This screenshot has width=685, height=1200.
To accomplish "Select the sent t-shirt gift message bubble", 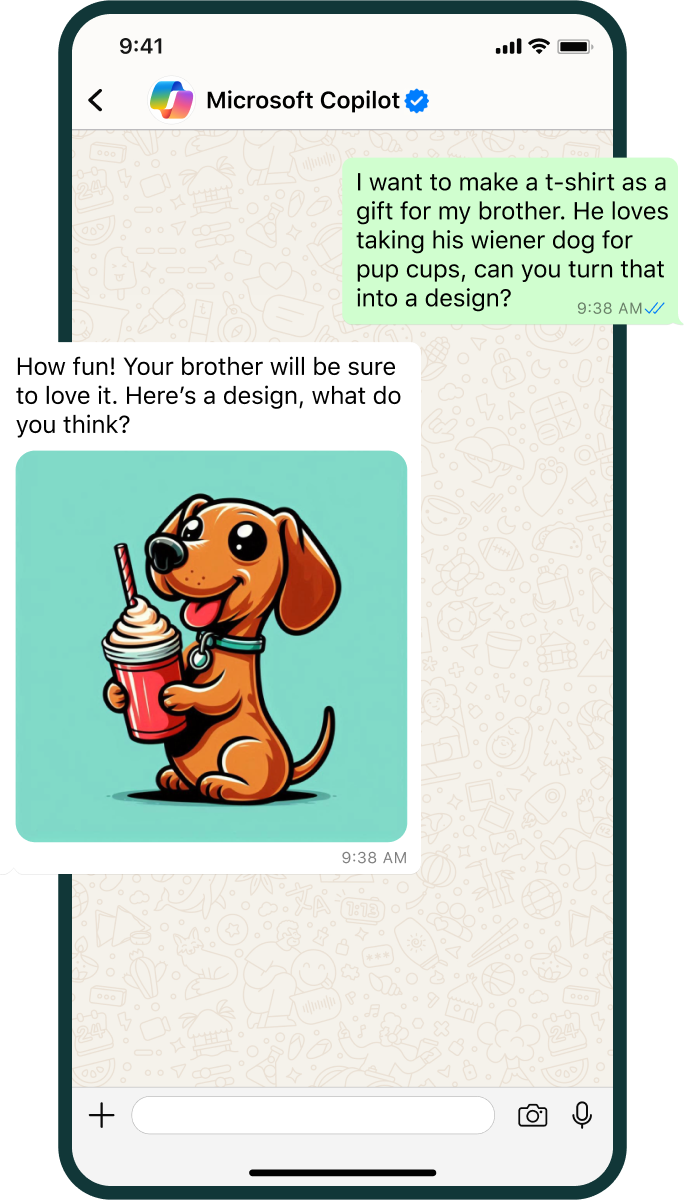I will point(510,240).
